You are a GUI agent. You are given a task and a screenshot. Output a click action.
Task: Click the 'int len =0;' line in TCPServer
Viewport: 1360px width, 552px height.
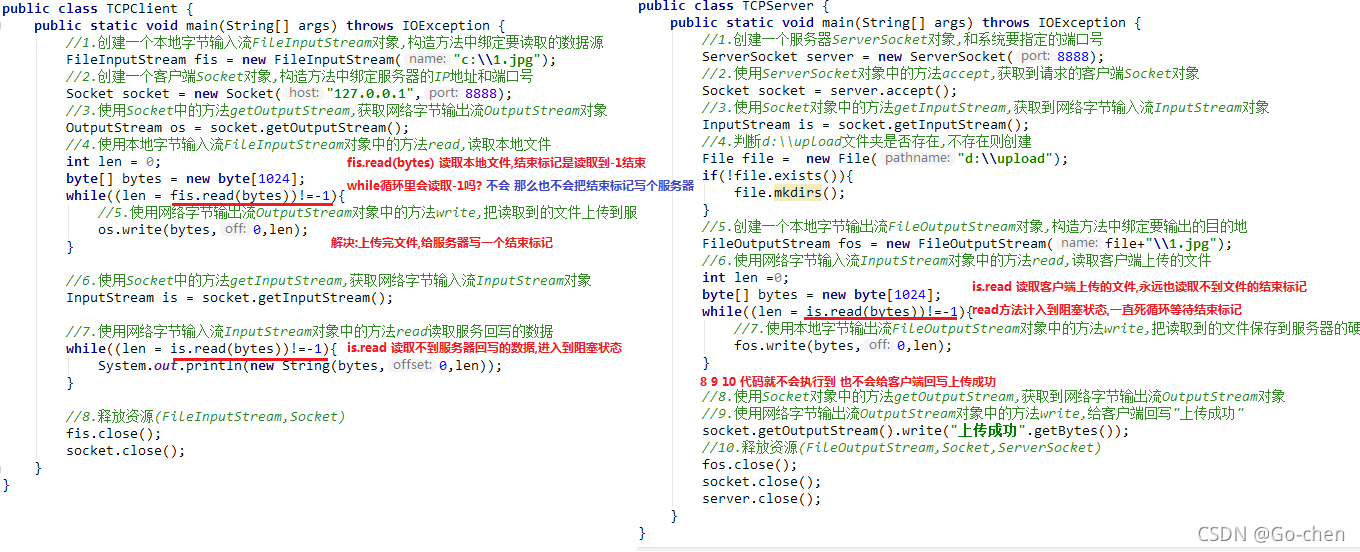point(745,277)
